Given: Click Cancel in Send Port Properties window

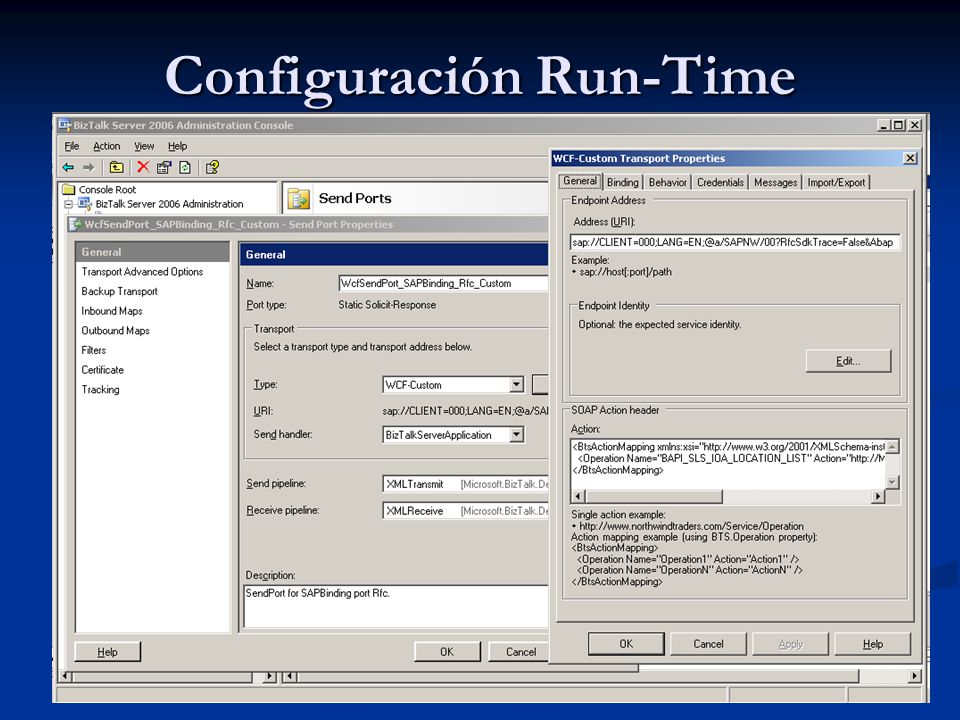Looking at the screenshot, I should (520, 652).
